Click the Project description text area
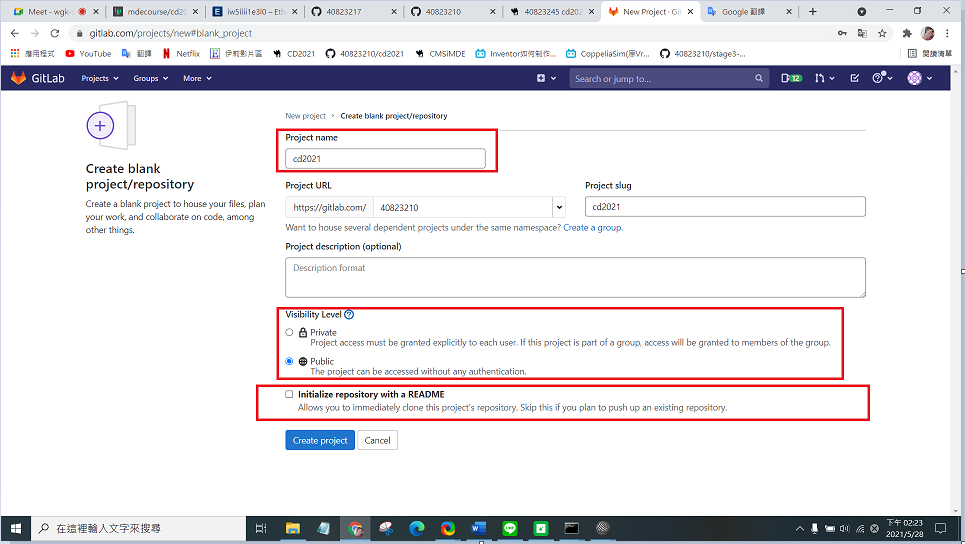This screenshot has width=965, height=544. coord(575,277)
